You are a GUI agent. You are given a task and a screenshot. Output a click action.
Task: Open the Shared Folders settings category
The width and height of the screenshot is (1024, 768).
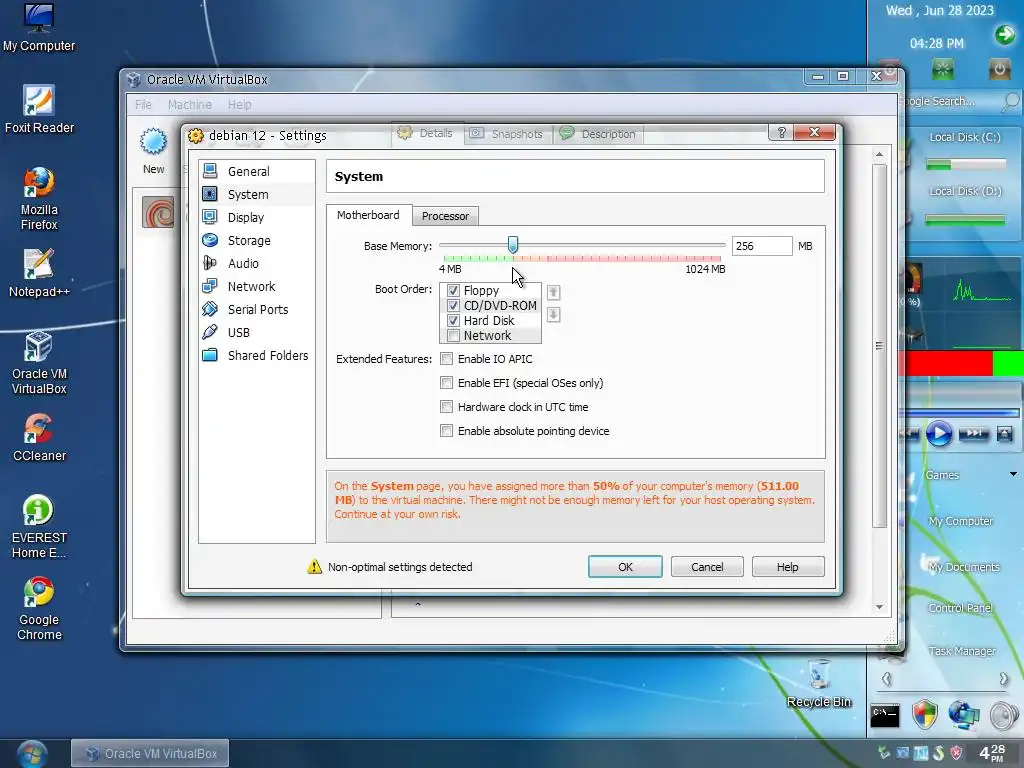[x=256, y=355]
